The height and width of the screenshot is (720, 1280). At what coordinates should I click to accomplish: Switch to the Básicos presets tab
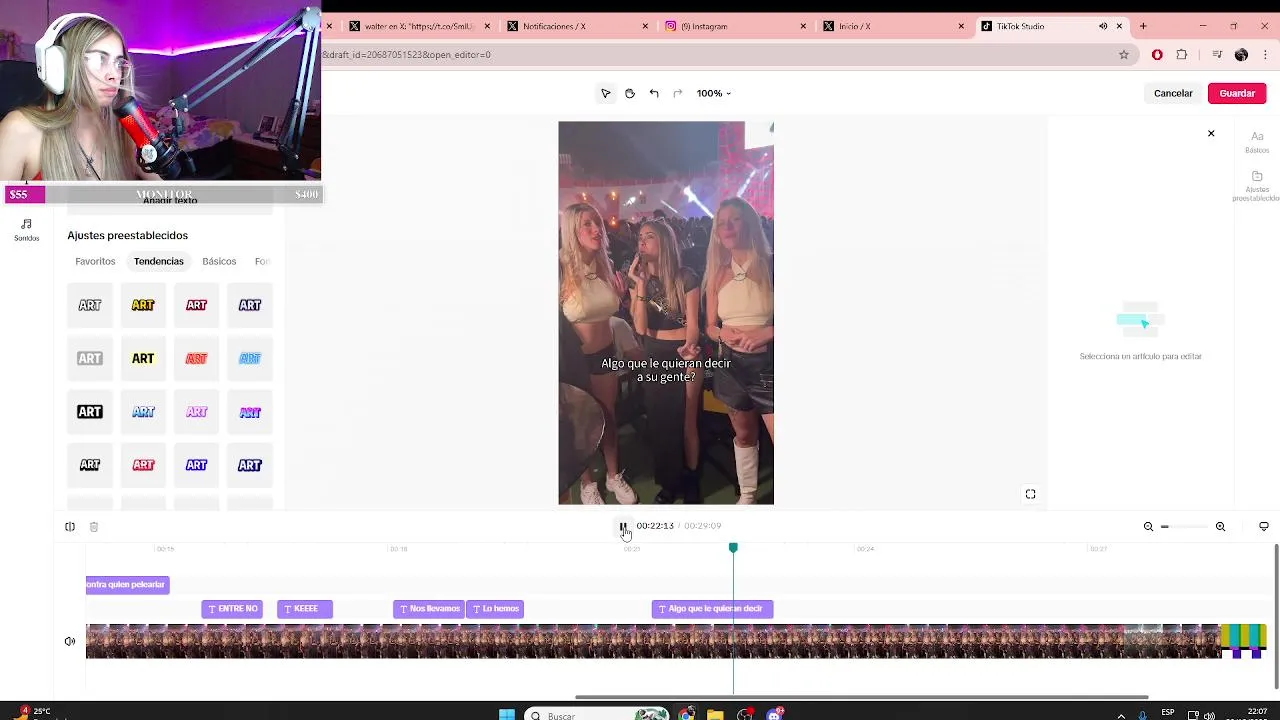(x=219, y=261)
